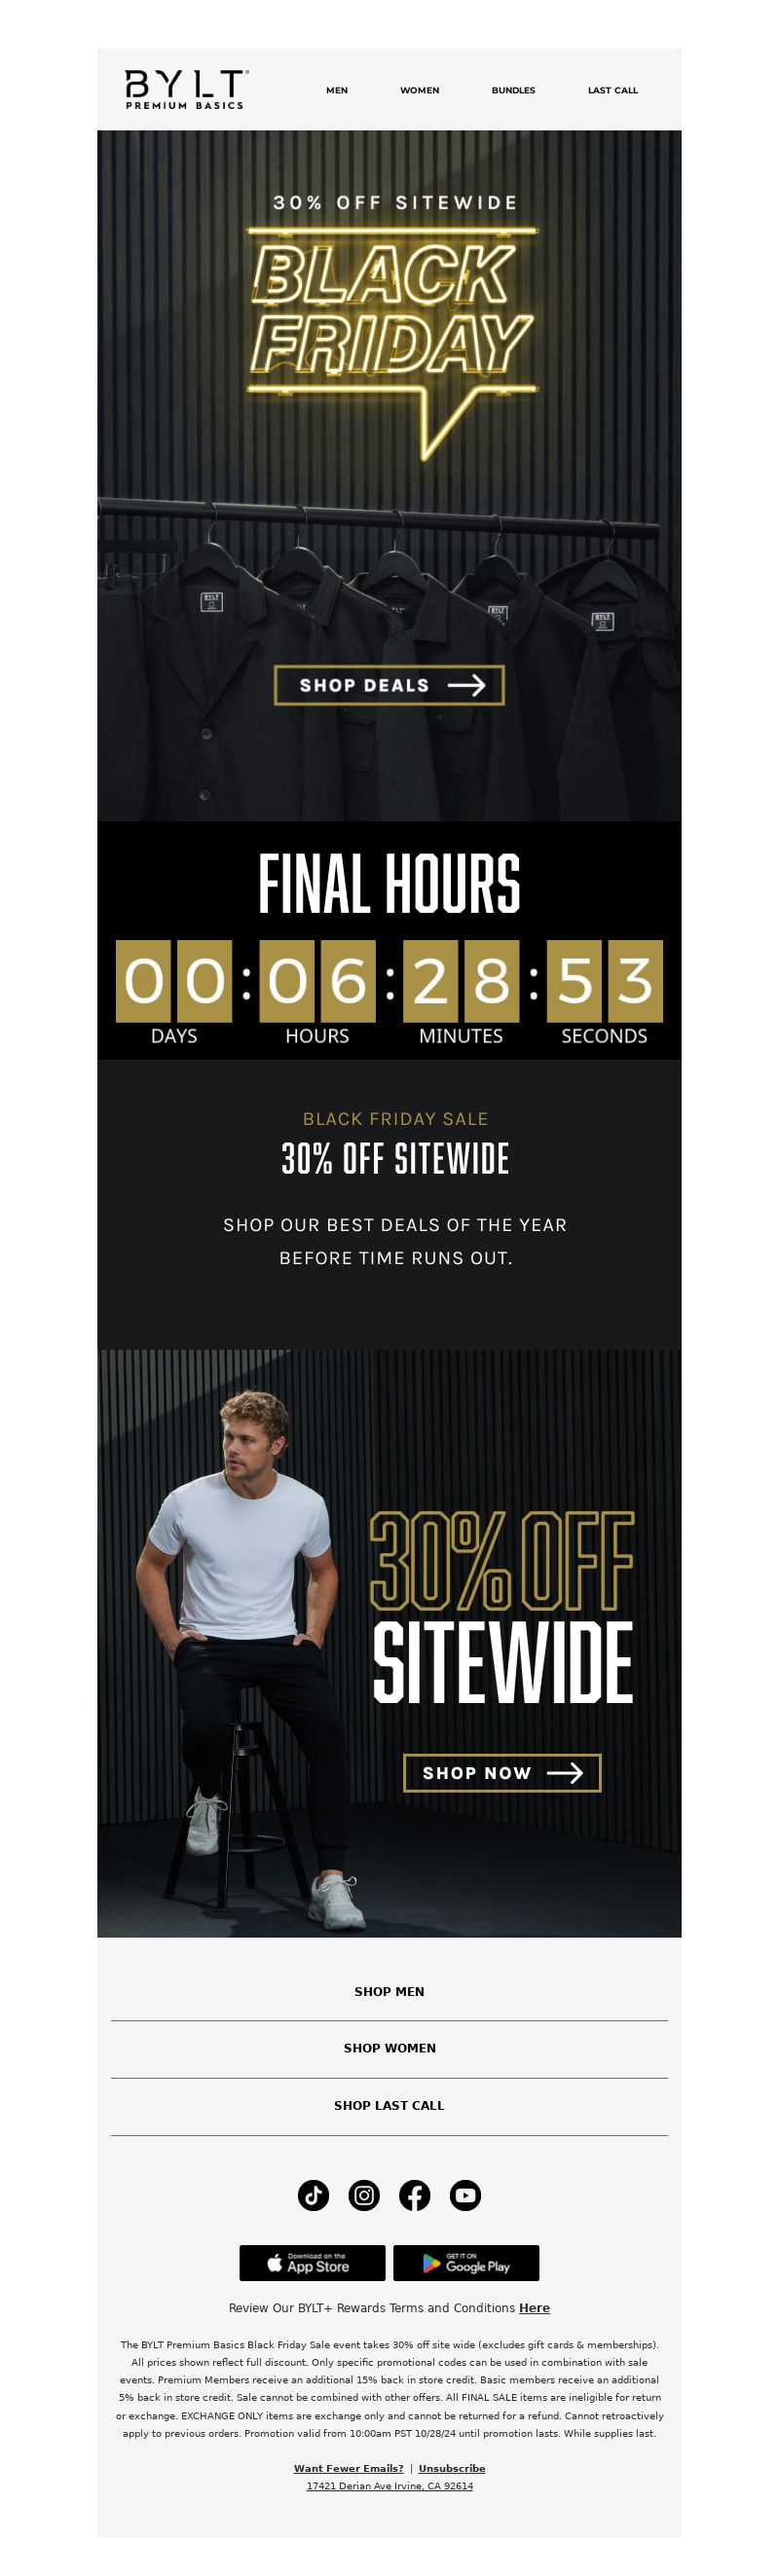Click the SHOP WOMEN link
The image size is (779, 2576).
389,2049
